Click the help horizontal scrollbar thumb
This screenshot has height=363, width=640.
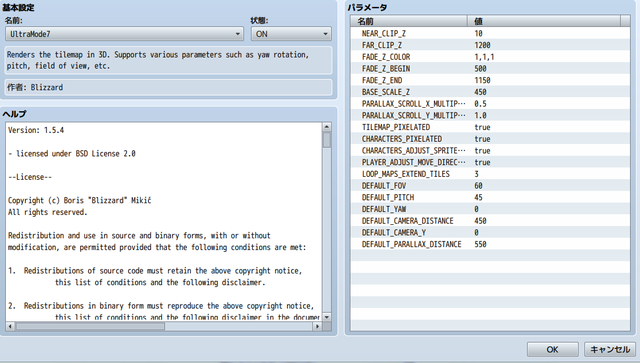click(90, 326)
